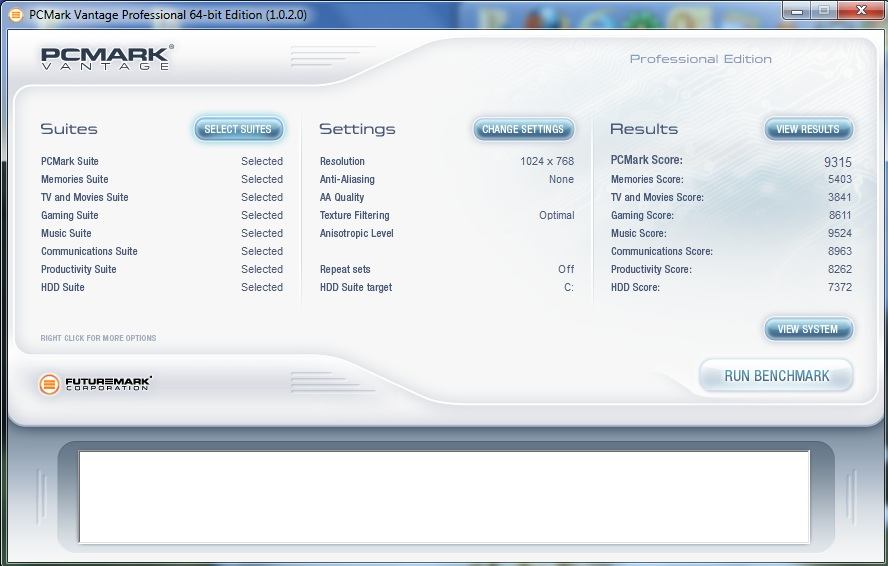Click the PCMark title bar app icon
Viewport: 888px width, 566px height.
click(16, 14)
